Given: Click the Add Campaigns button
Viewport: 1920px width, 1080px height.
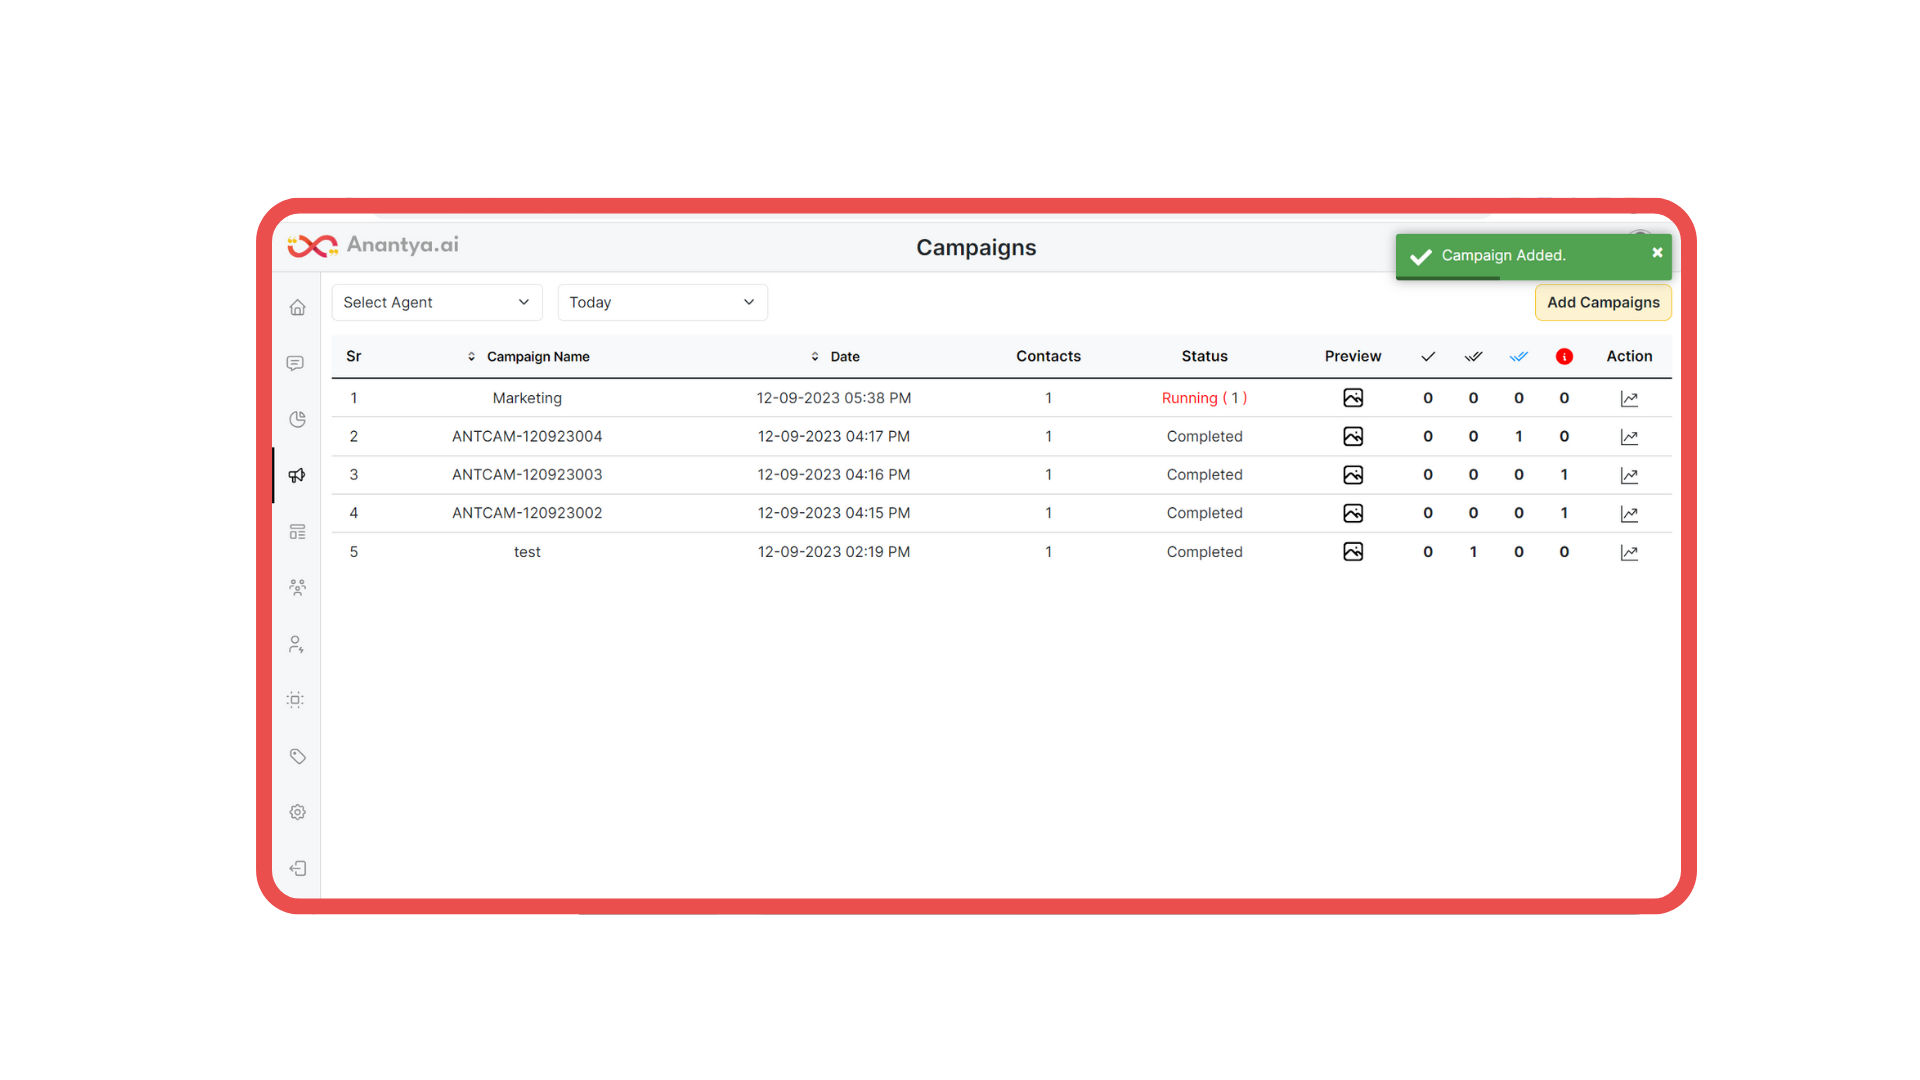Looking at the screenshot, I should click(1603, 302).
